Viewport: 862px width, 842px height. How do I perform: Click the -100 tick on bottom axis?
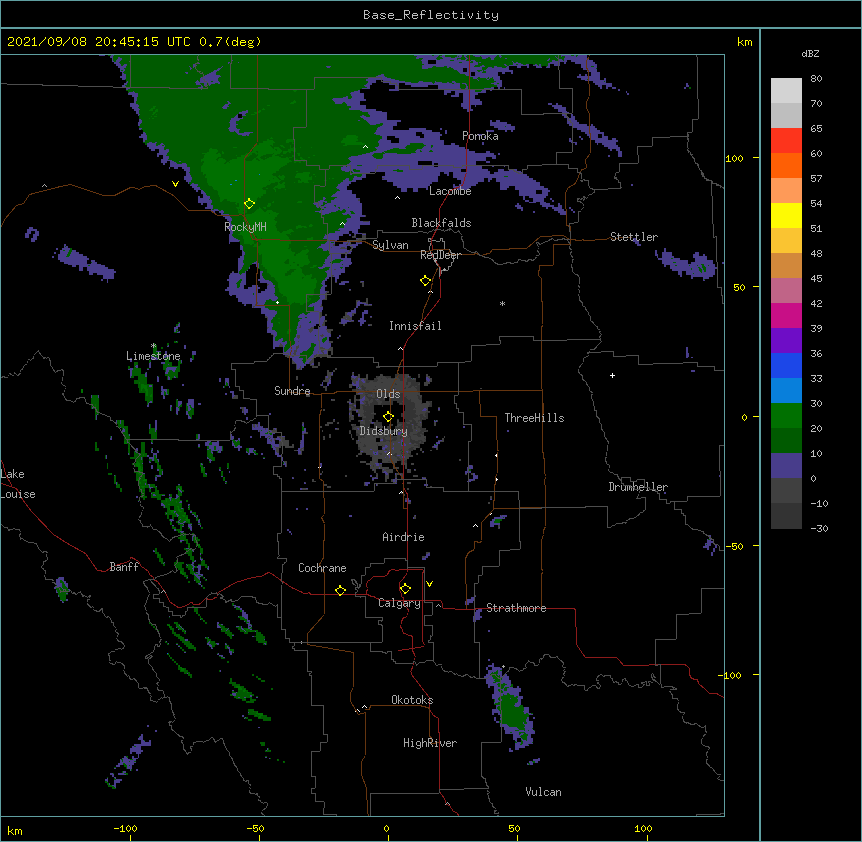(125, 828)
